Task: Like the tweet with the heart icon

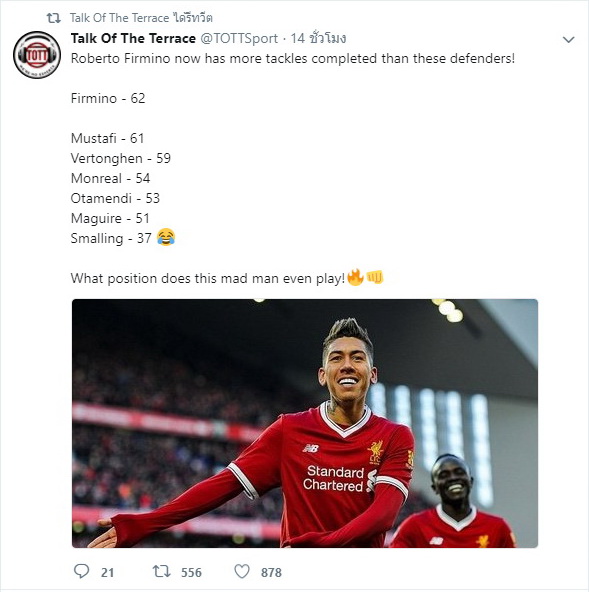Action: point(242,571)
